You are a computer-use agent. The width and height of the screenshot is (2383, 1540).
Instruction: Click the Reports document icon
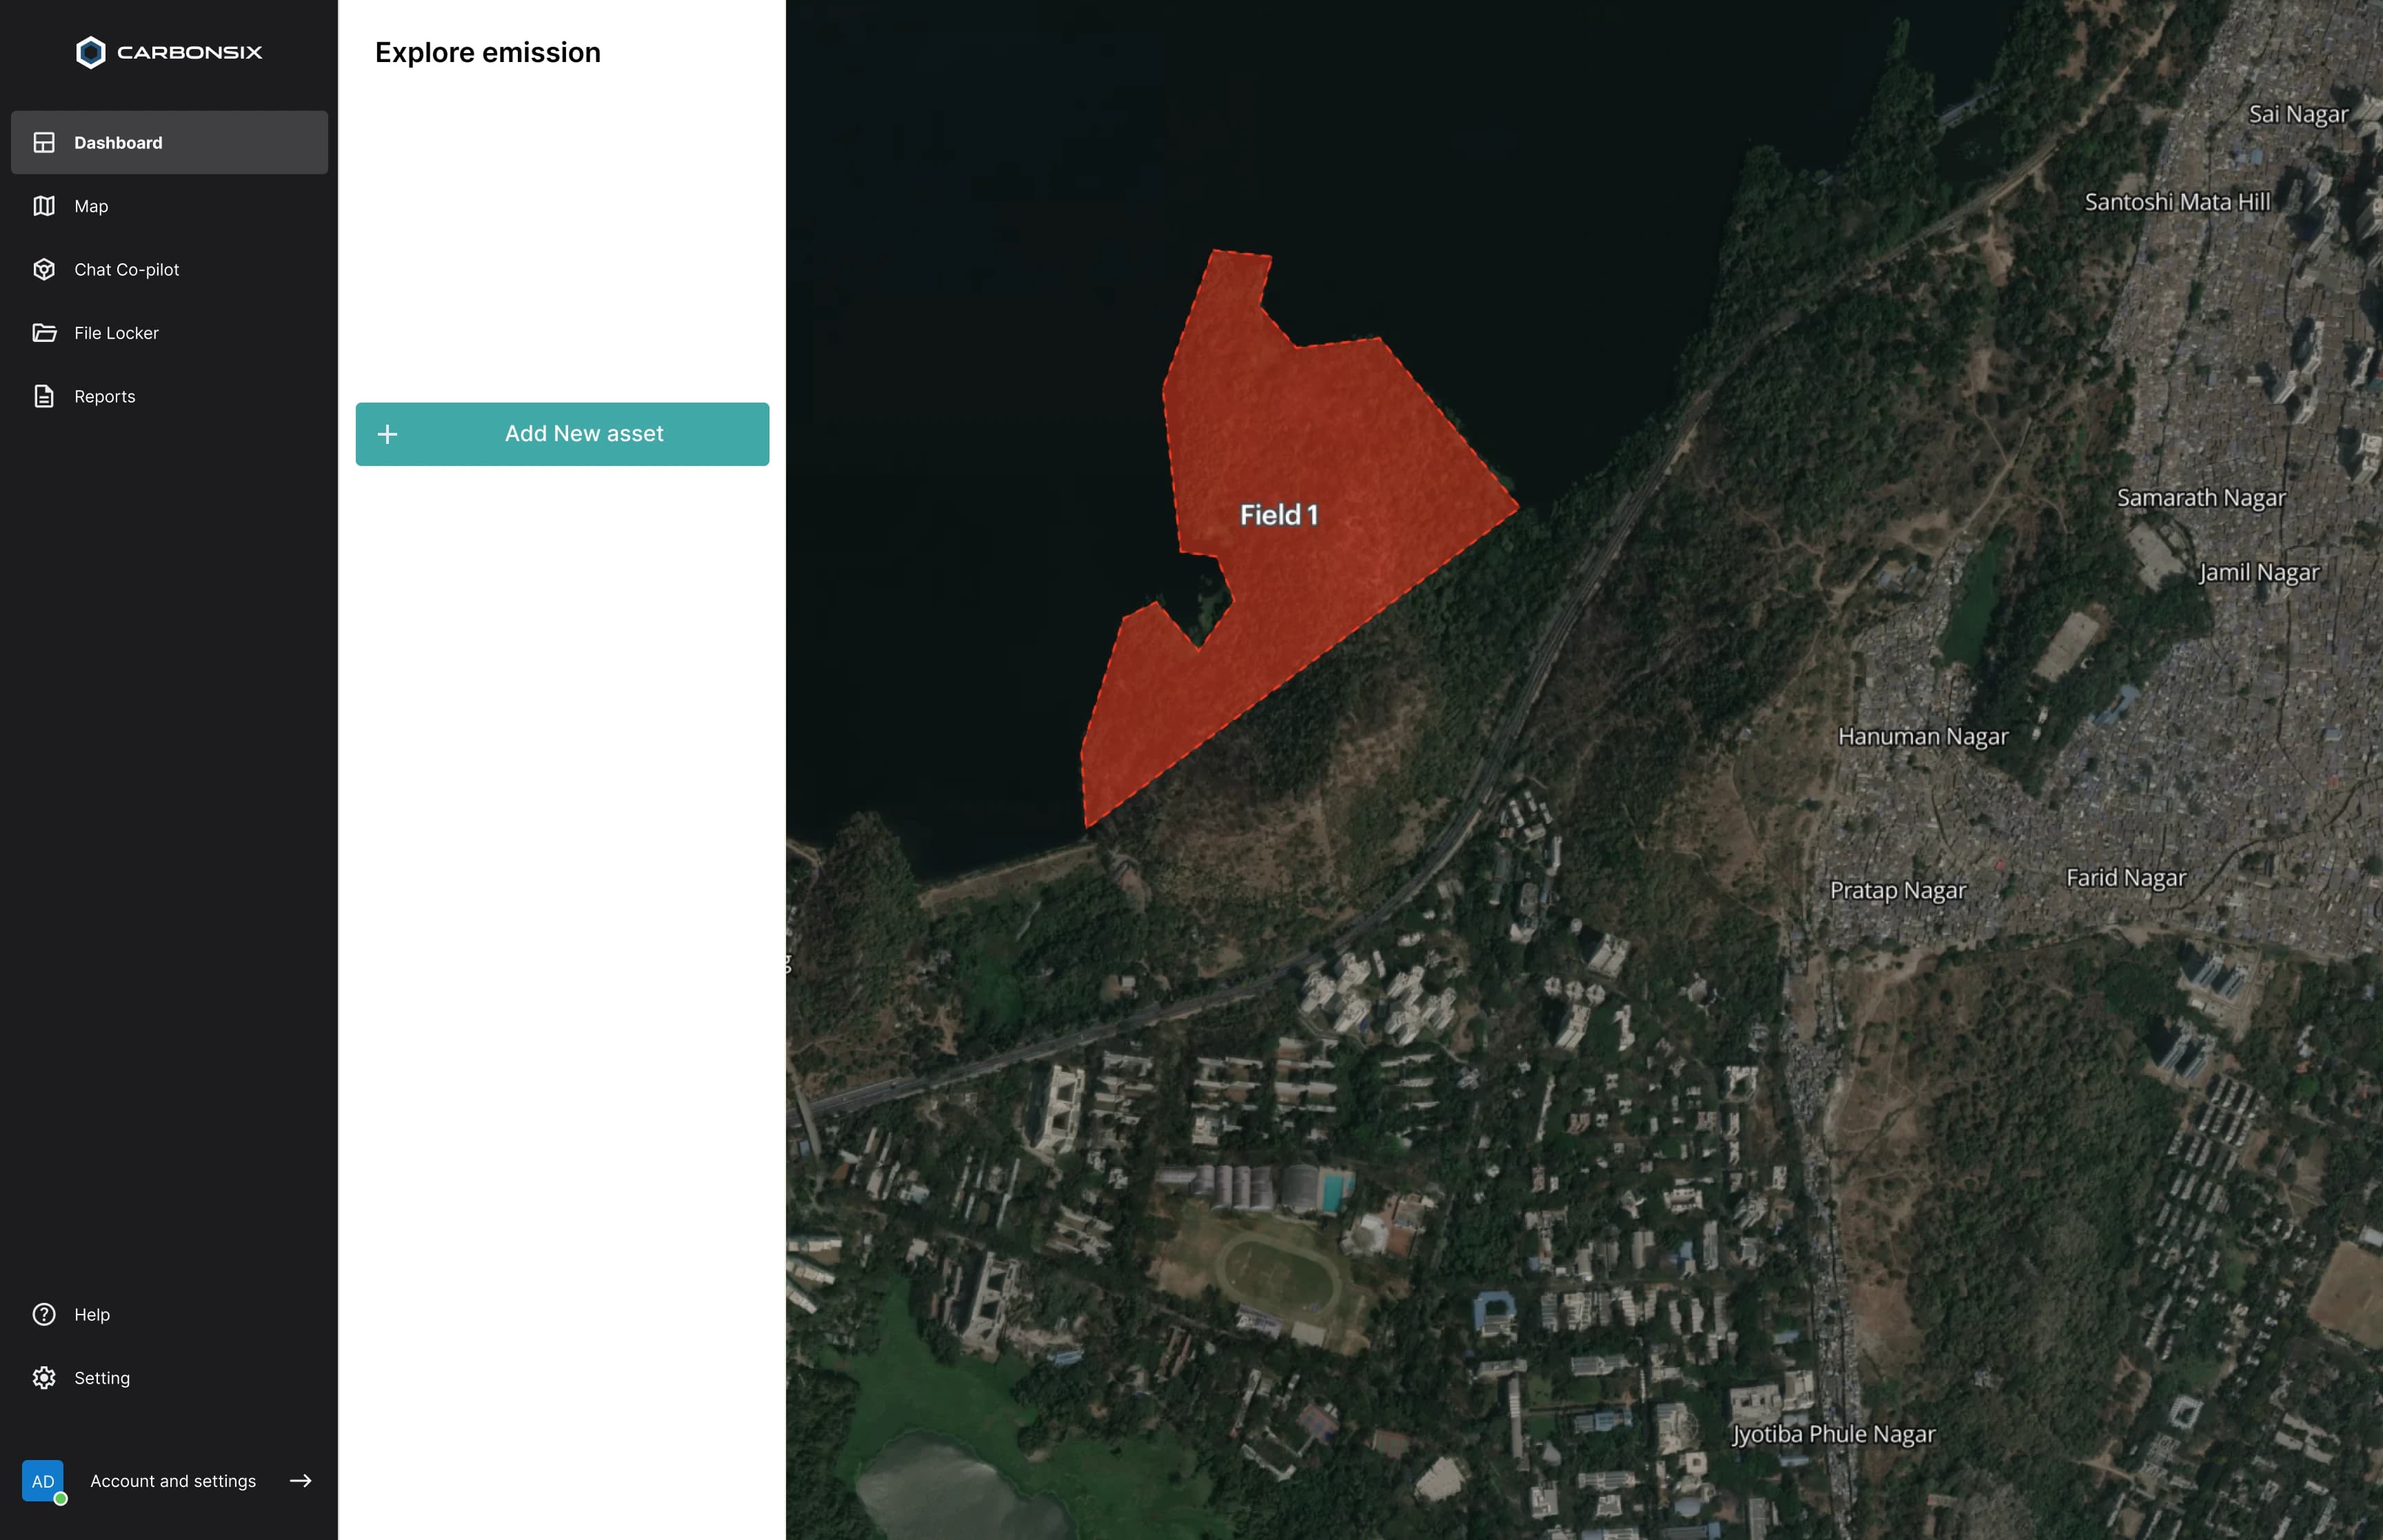(44, 397)
